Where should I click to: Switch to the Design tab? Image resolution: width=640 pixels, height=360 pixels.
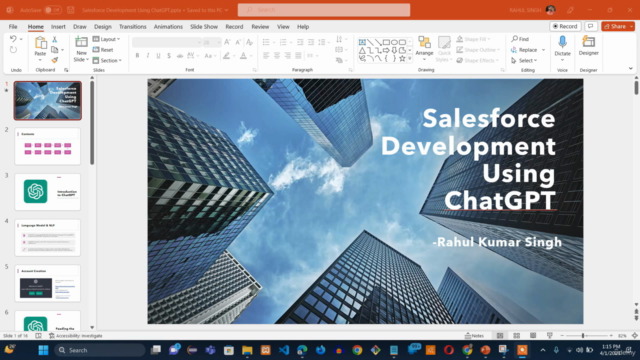pos(102,27)
